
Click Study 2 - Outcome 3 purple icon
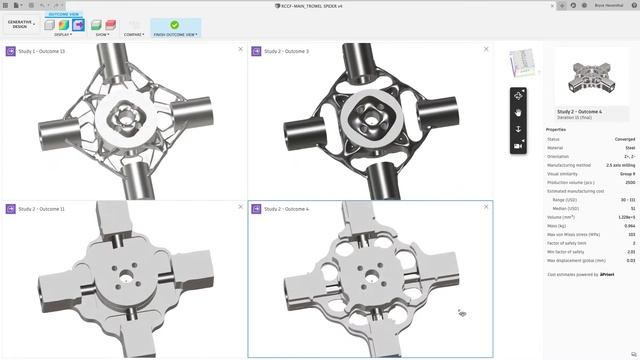coord(256,51)
